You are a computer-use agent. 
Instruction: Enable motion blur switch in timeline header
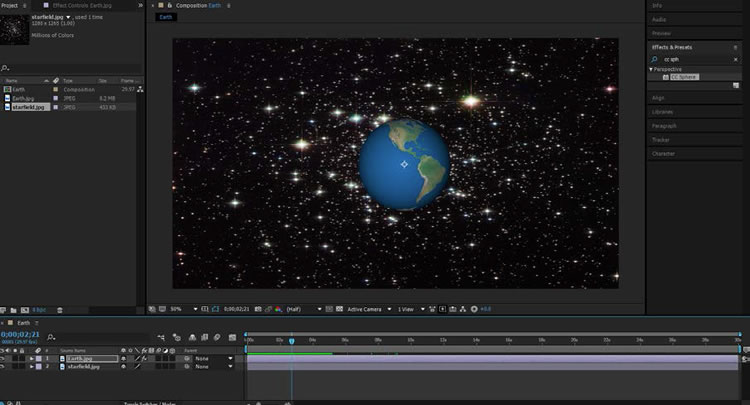pos(216,338)
